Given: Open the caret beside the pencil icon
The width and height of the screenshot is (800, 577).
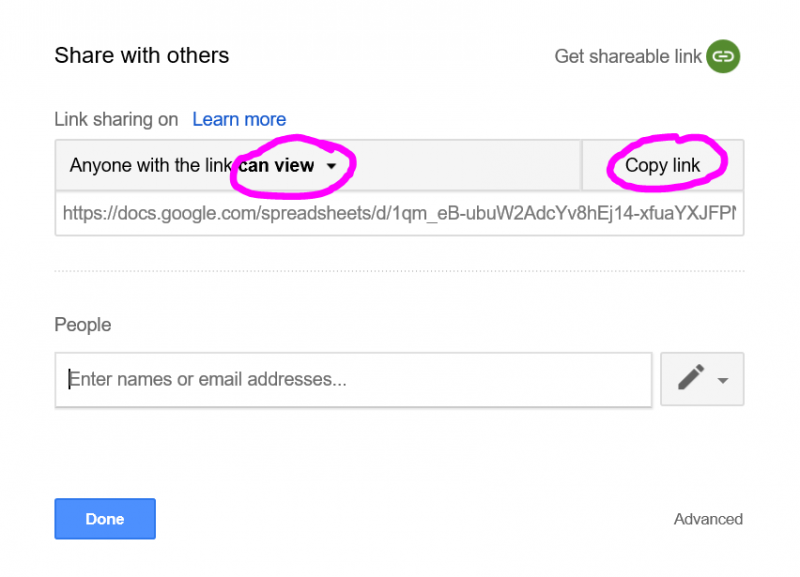Looking at the screenshot, I should point(723,381).
